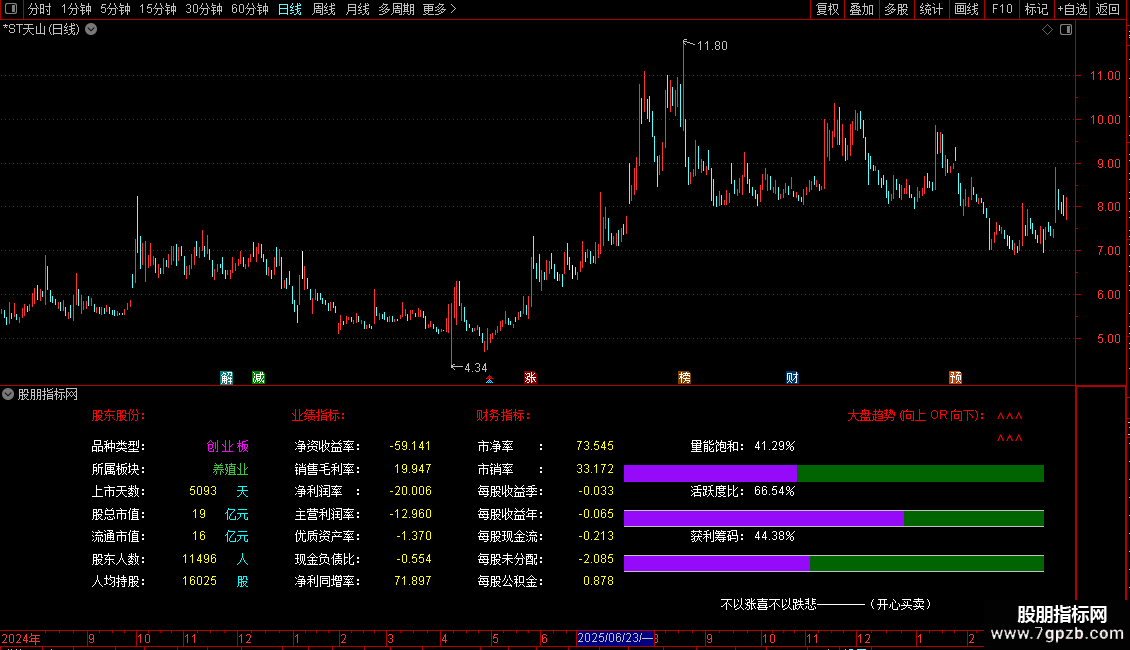The width and height of the screenshot is (1130, 650).
Task: Toggle the left sidebar panel icon
Action: coord(11,9)
